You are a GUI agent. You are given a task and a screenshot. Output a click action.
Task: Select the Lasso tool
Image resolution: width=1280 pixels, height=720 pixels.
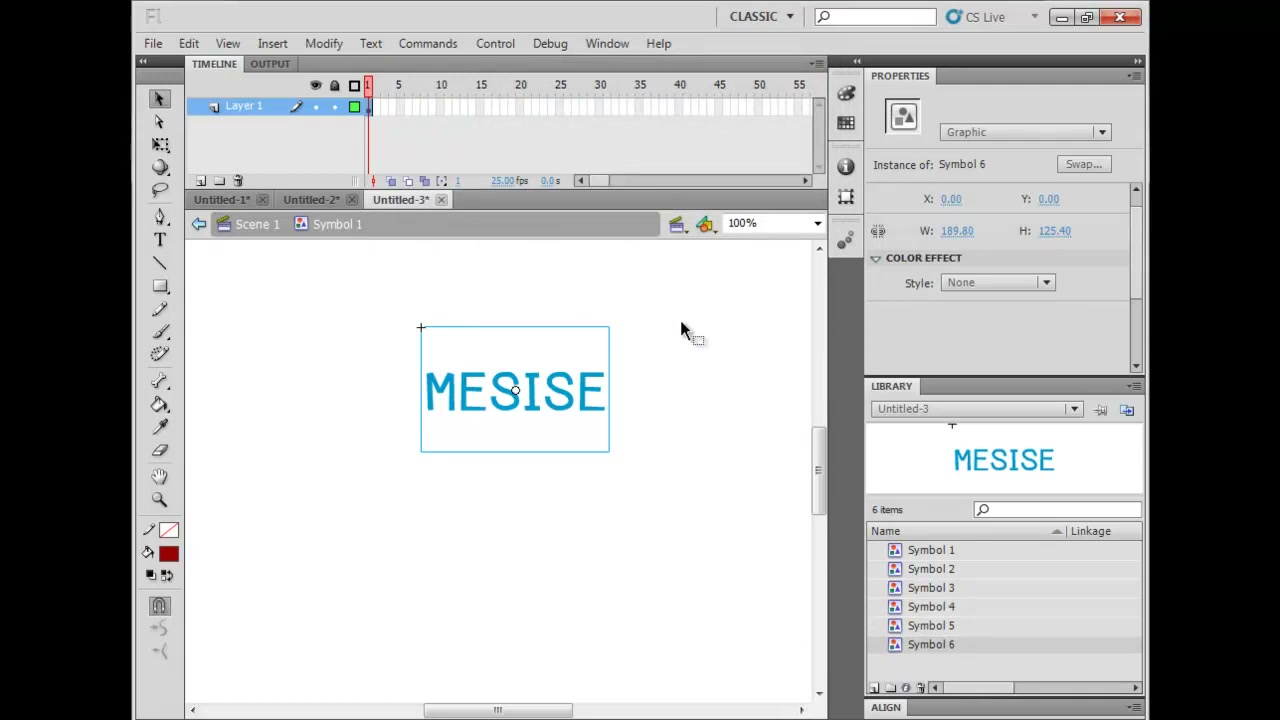coord(160,190)
